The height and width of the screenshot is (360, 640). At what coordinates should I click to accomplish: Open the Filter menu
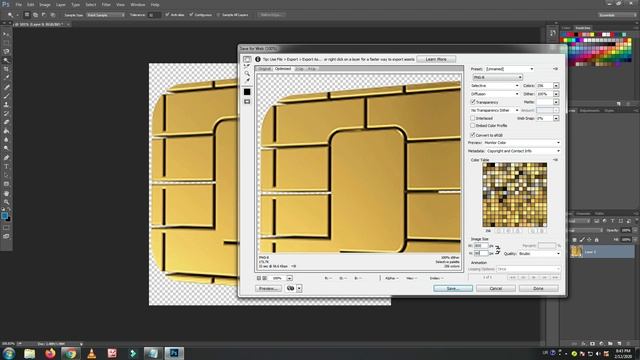click(106, 4)
